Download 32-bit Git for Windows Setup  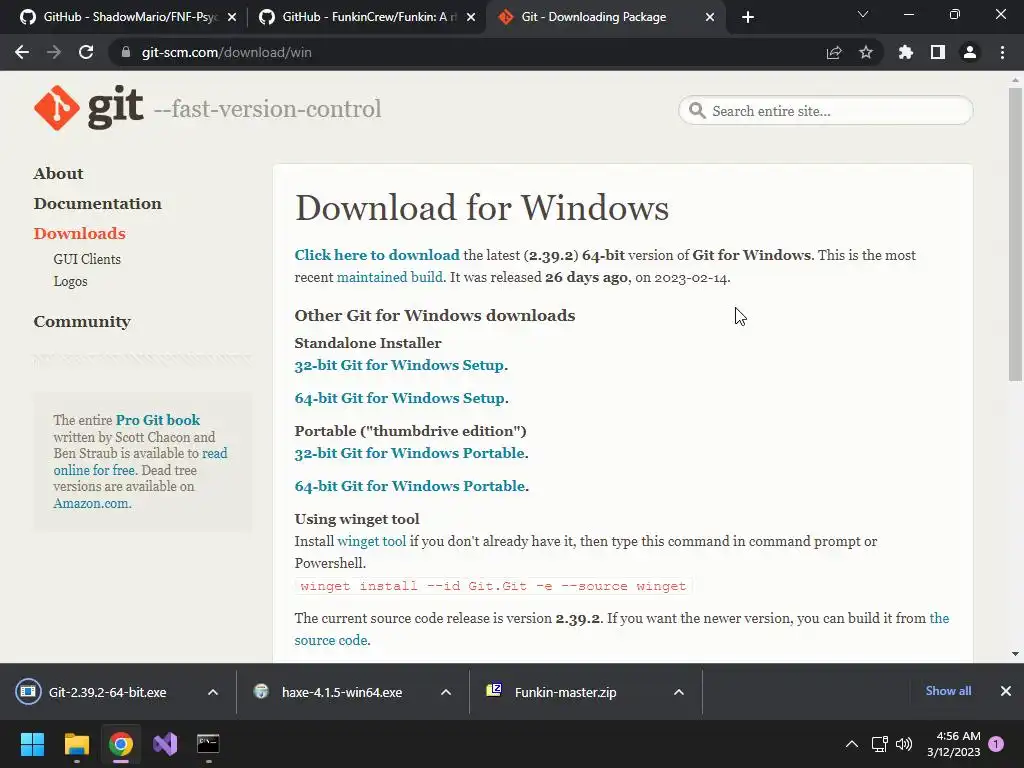tap(399, 365)
